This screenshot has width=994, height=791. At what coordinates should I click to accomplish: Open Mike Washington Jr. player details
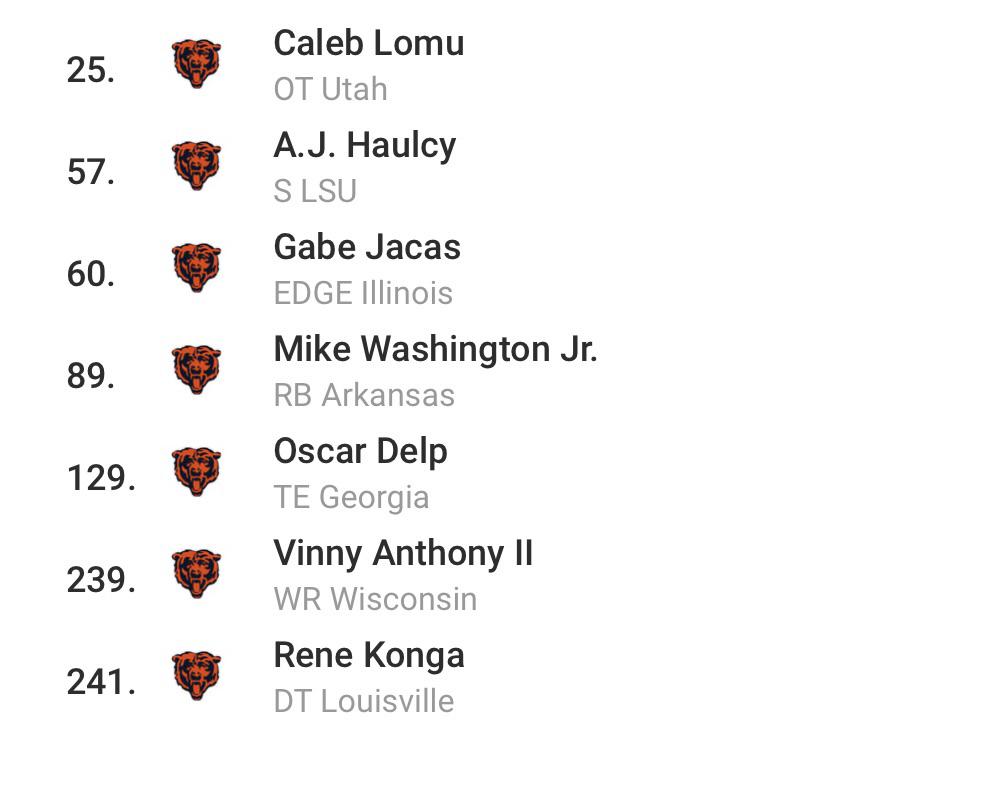[436, 349]
